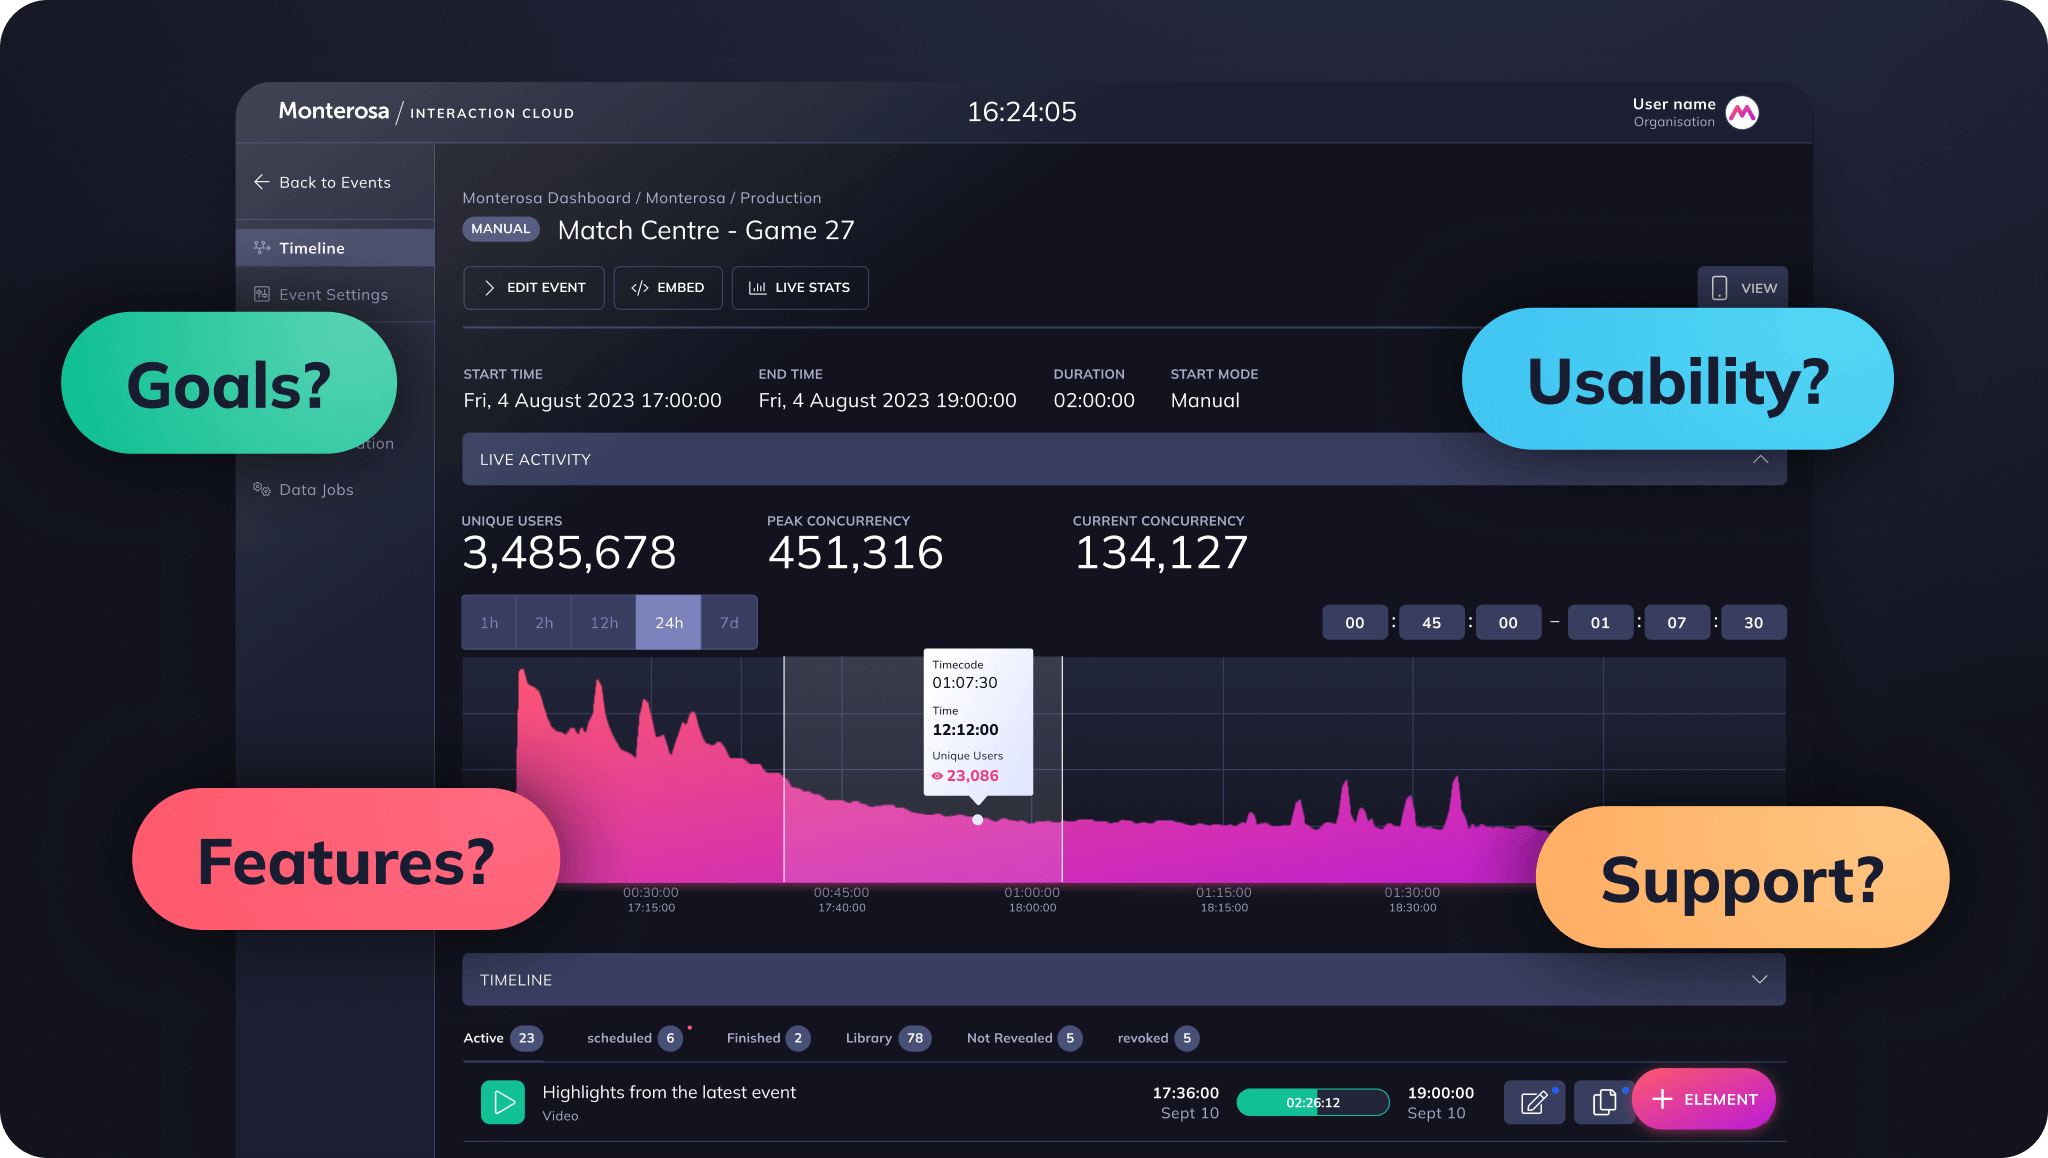The image size is (2048, 1158).
Task: Expand the Timeline section chevron
Action: [x=1760, y=979]
